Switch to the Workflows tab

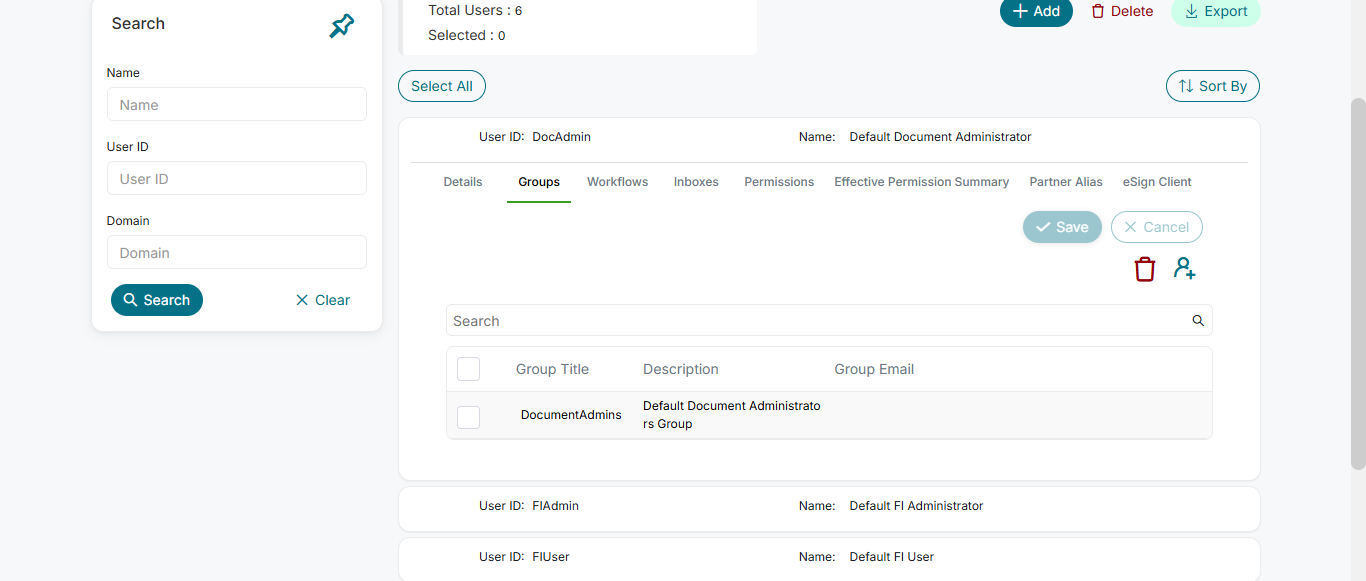617,182
